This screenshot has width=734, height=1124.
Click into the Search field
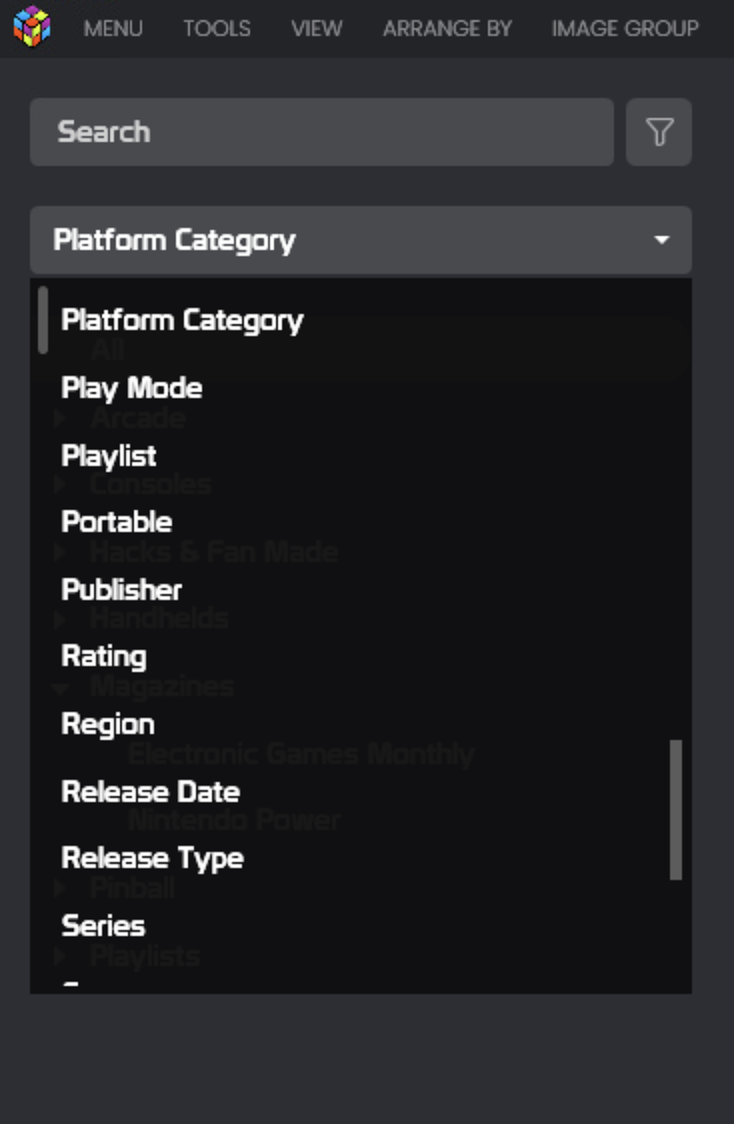(322, 132)
